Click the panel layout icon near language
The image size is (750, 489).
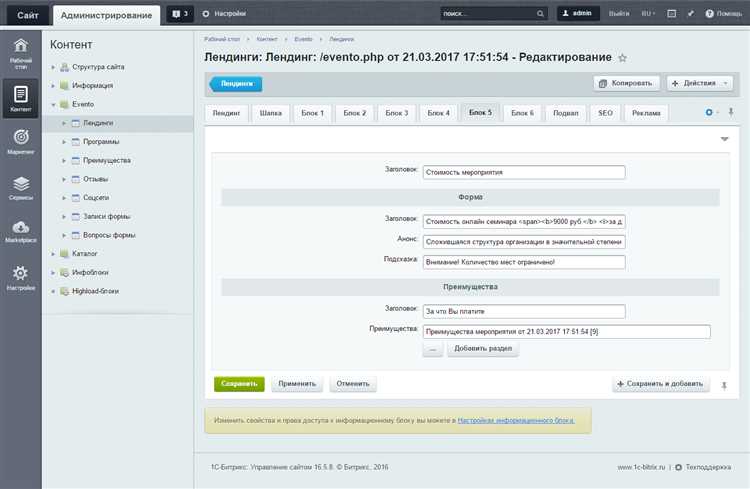pos(672,14)
